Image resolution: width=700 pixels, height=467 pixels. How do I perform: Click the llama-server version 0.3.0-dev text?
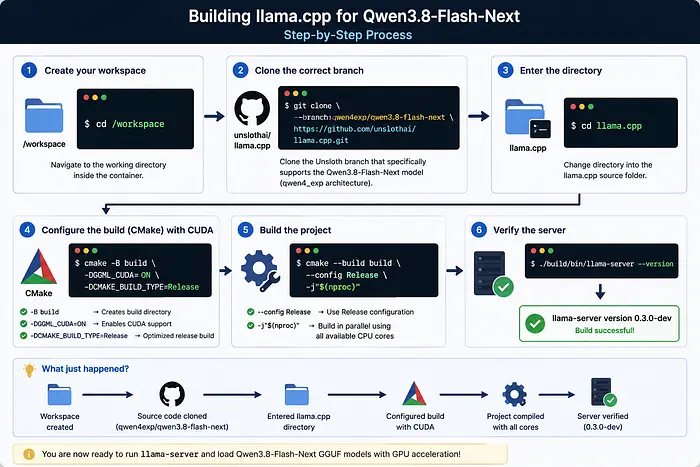click(x=612, y=318)
